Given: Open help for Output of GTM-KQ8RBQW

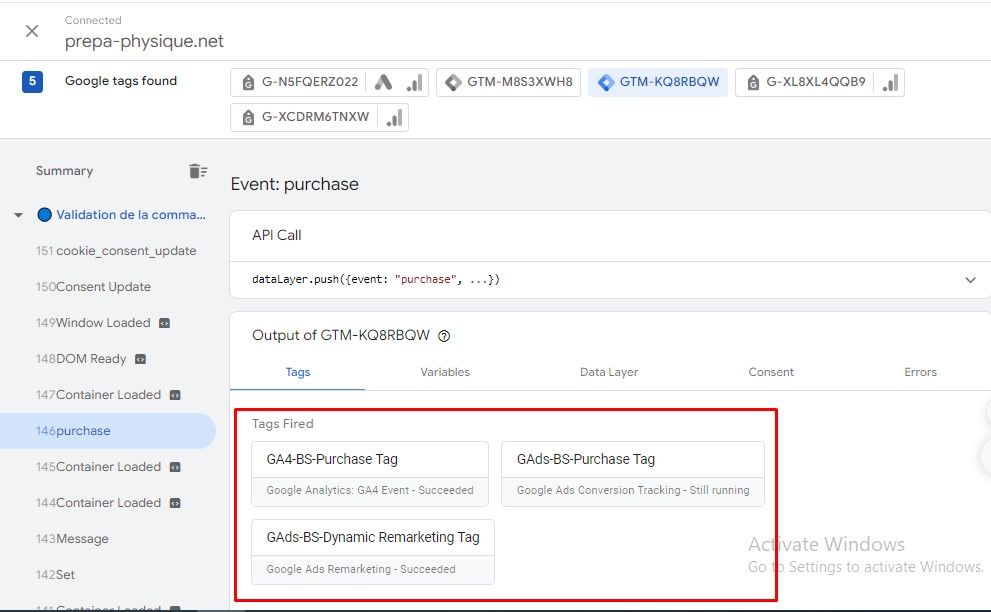Looking at the screenshot, I should pos(444,336).
